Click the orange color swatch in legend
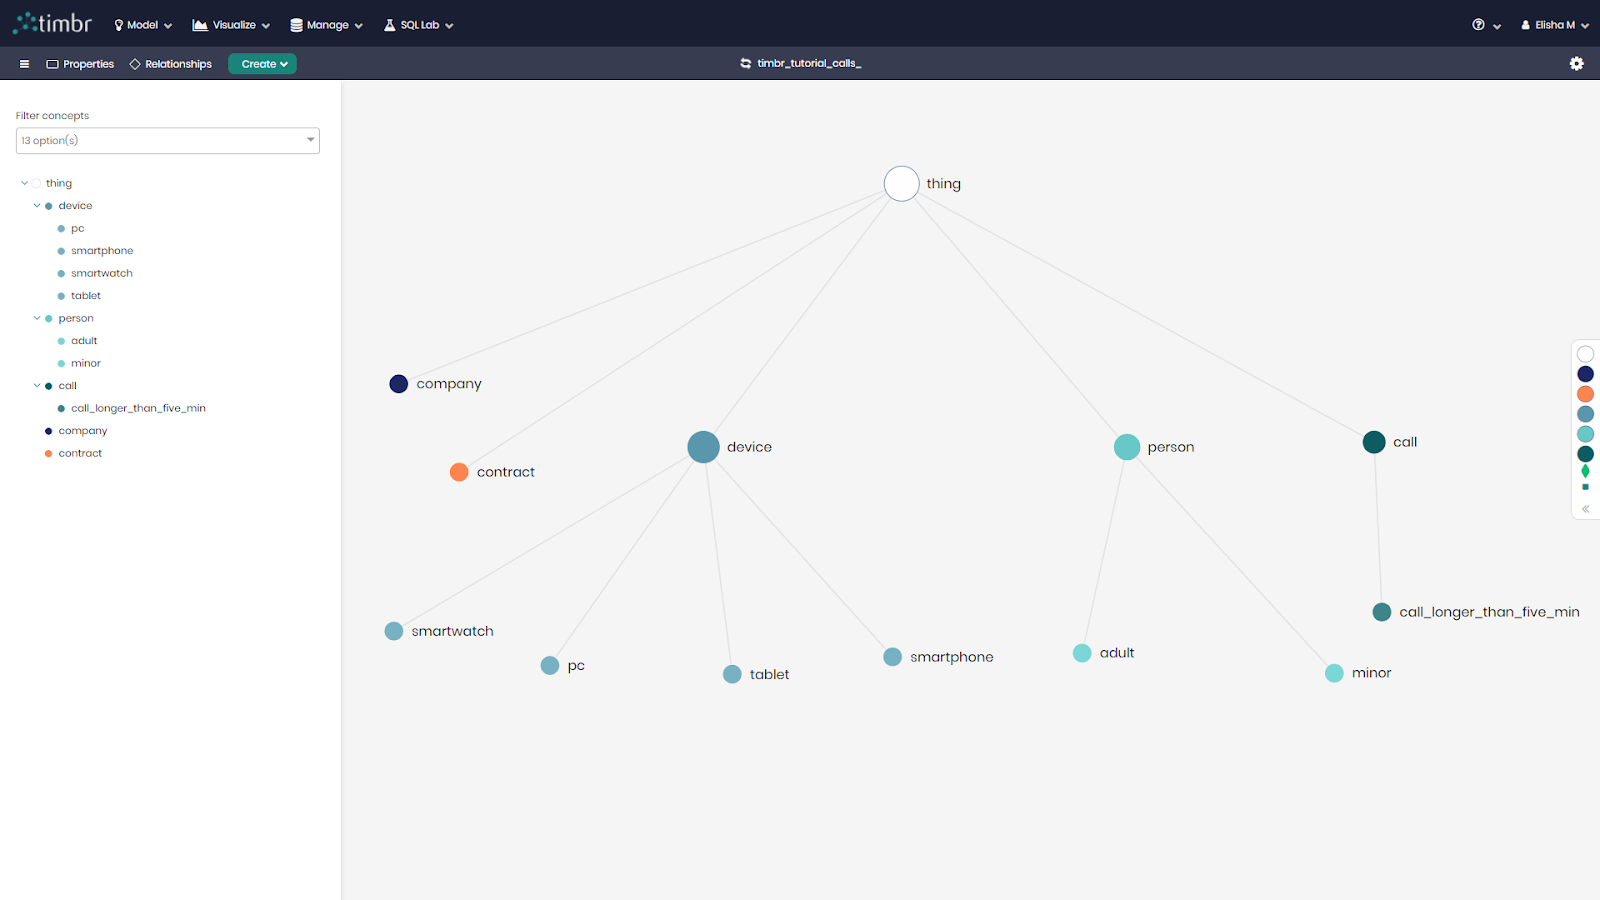Image resolution: width=1600 pixels, height=900 pixels. pos(1585,394)
